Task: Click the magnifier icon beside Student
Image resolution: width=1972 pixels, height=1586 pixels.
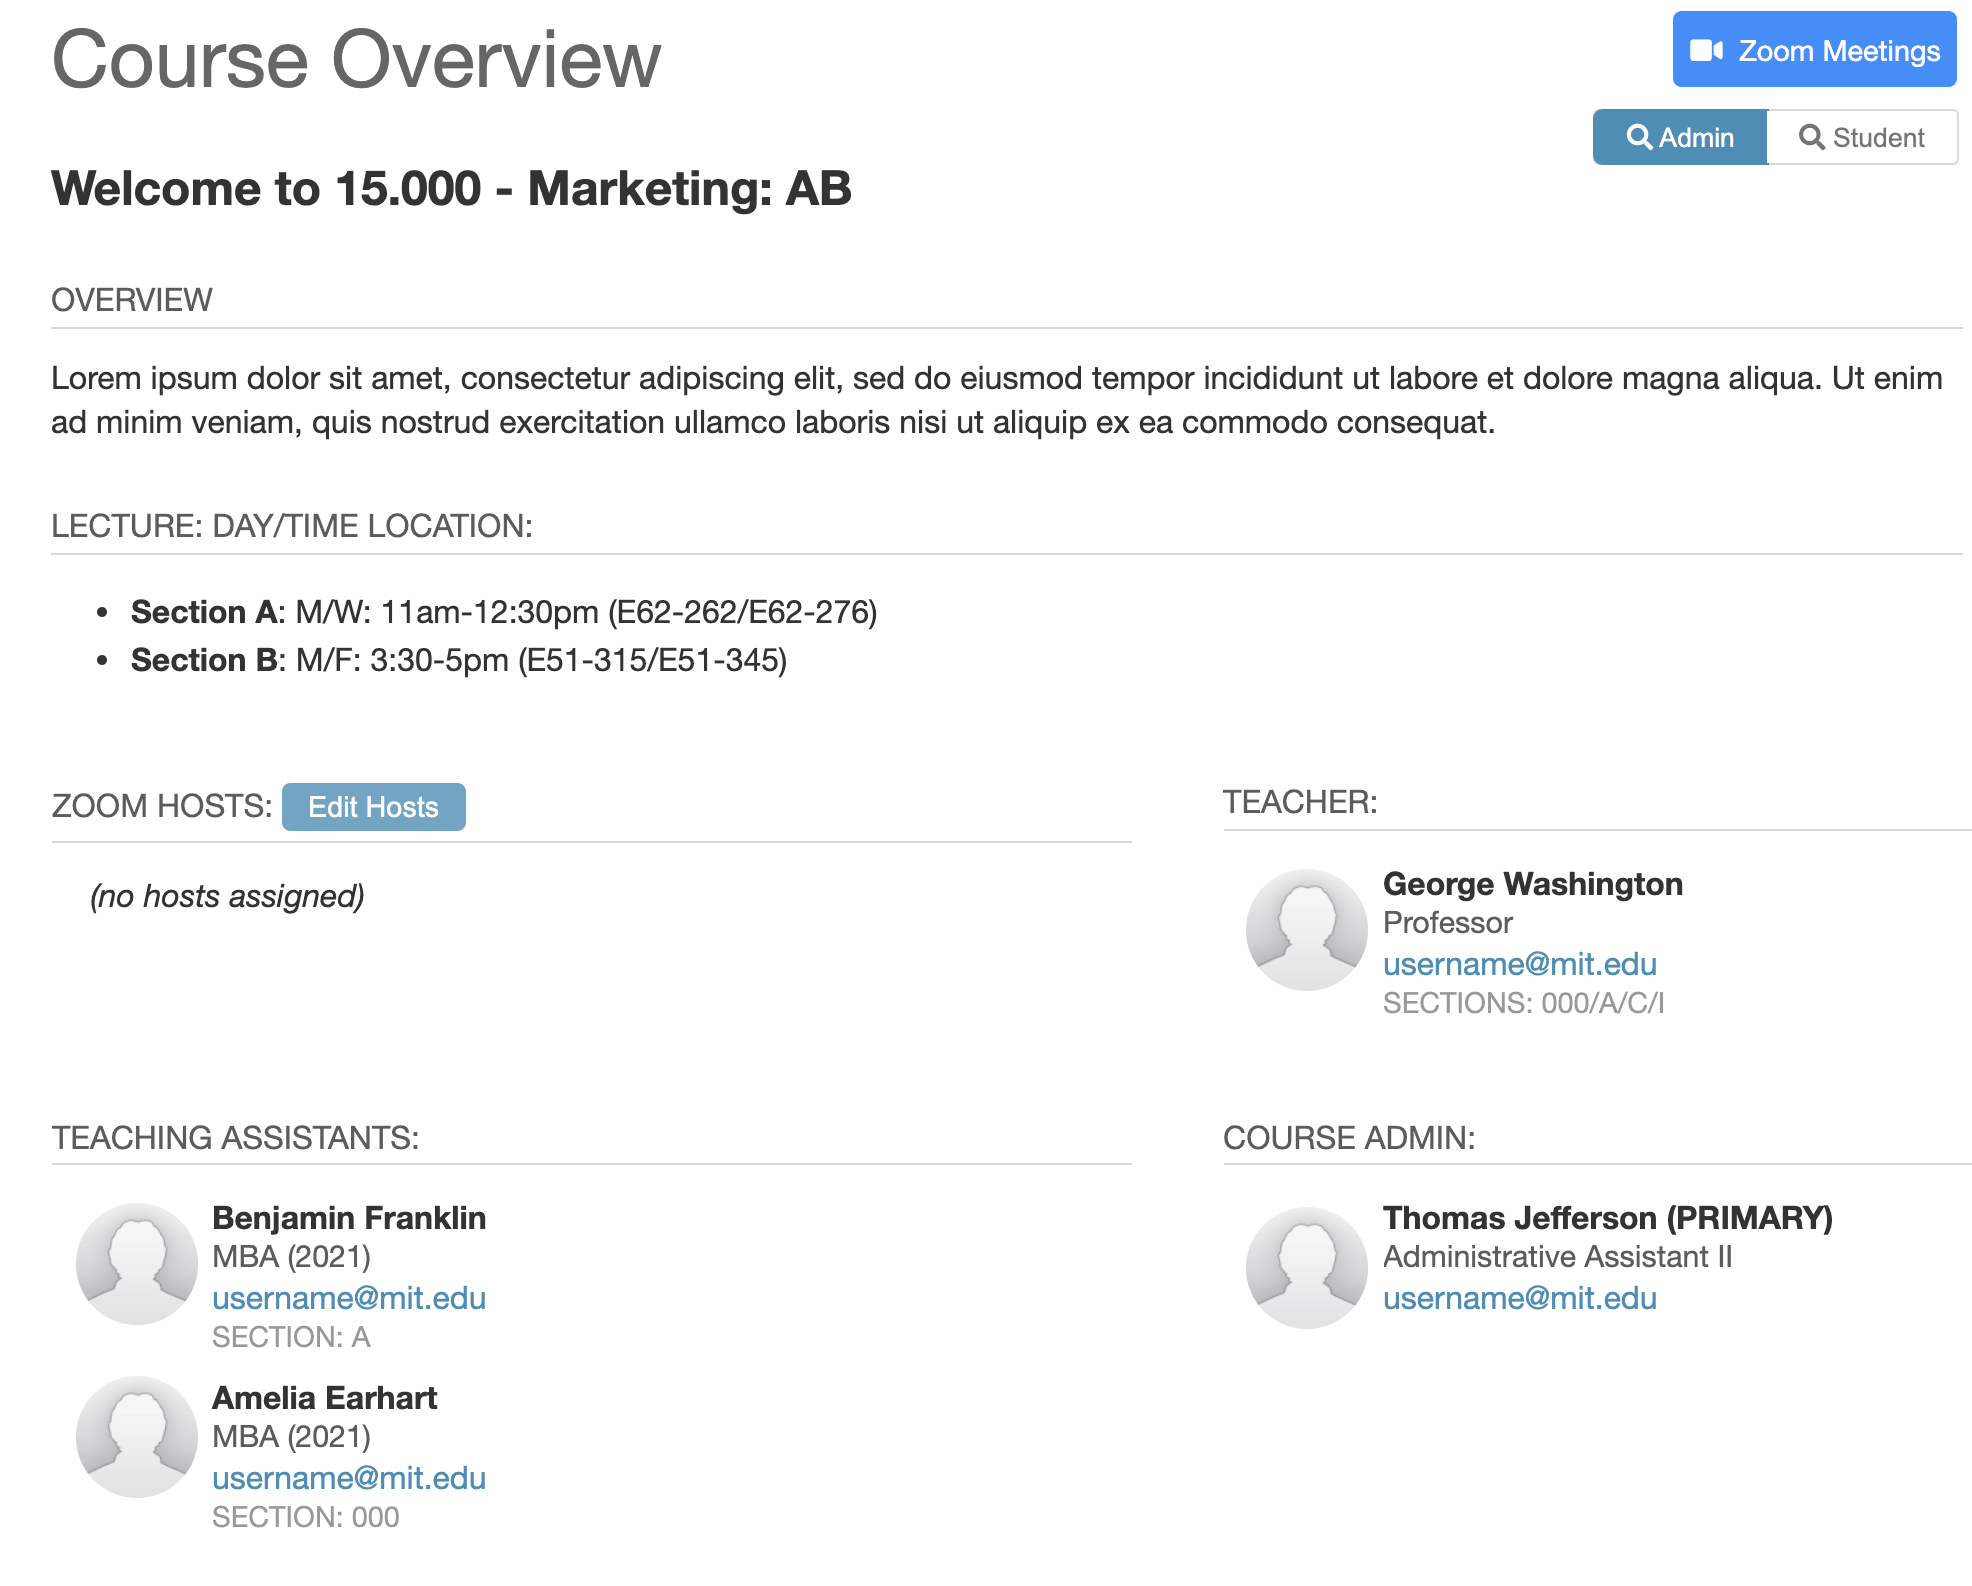Action: tap(1812, 137)
